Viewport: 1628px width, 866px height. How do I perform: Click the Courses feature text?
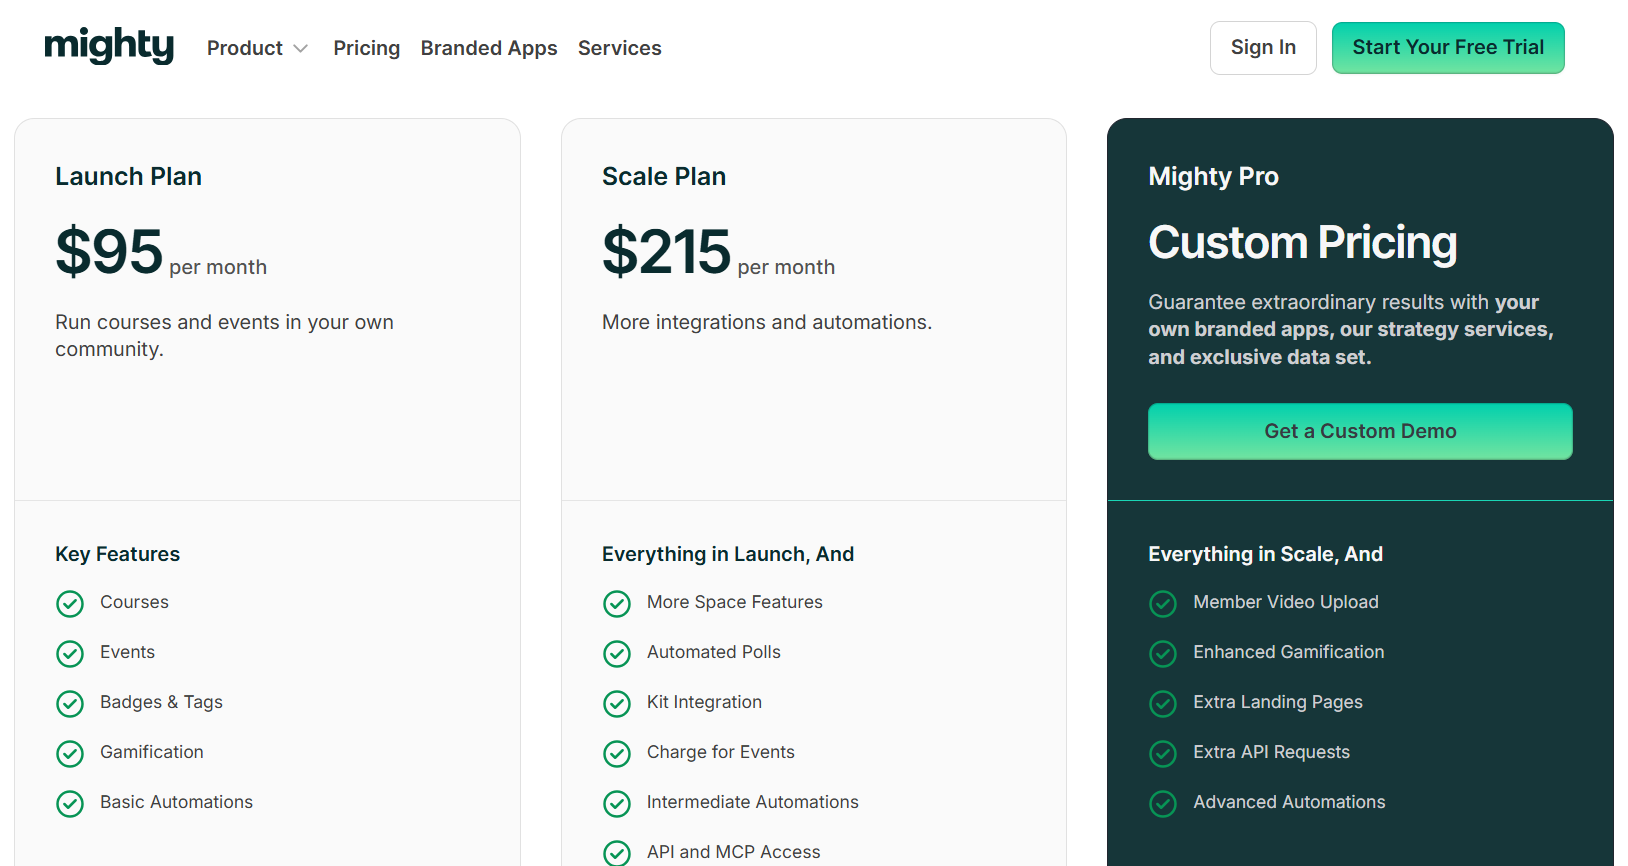pos(134,602)
